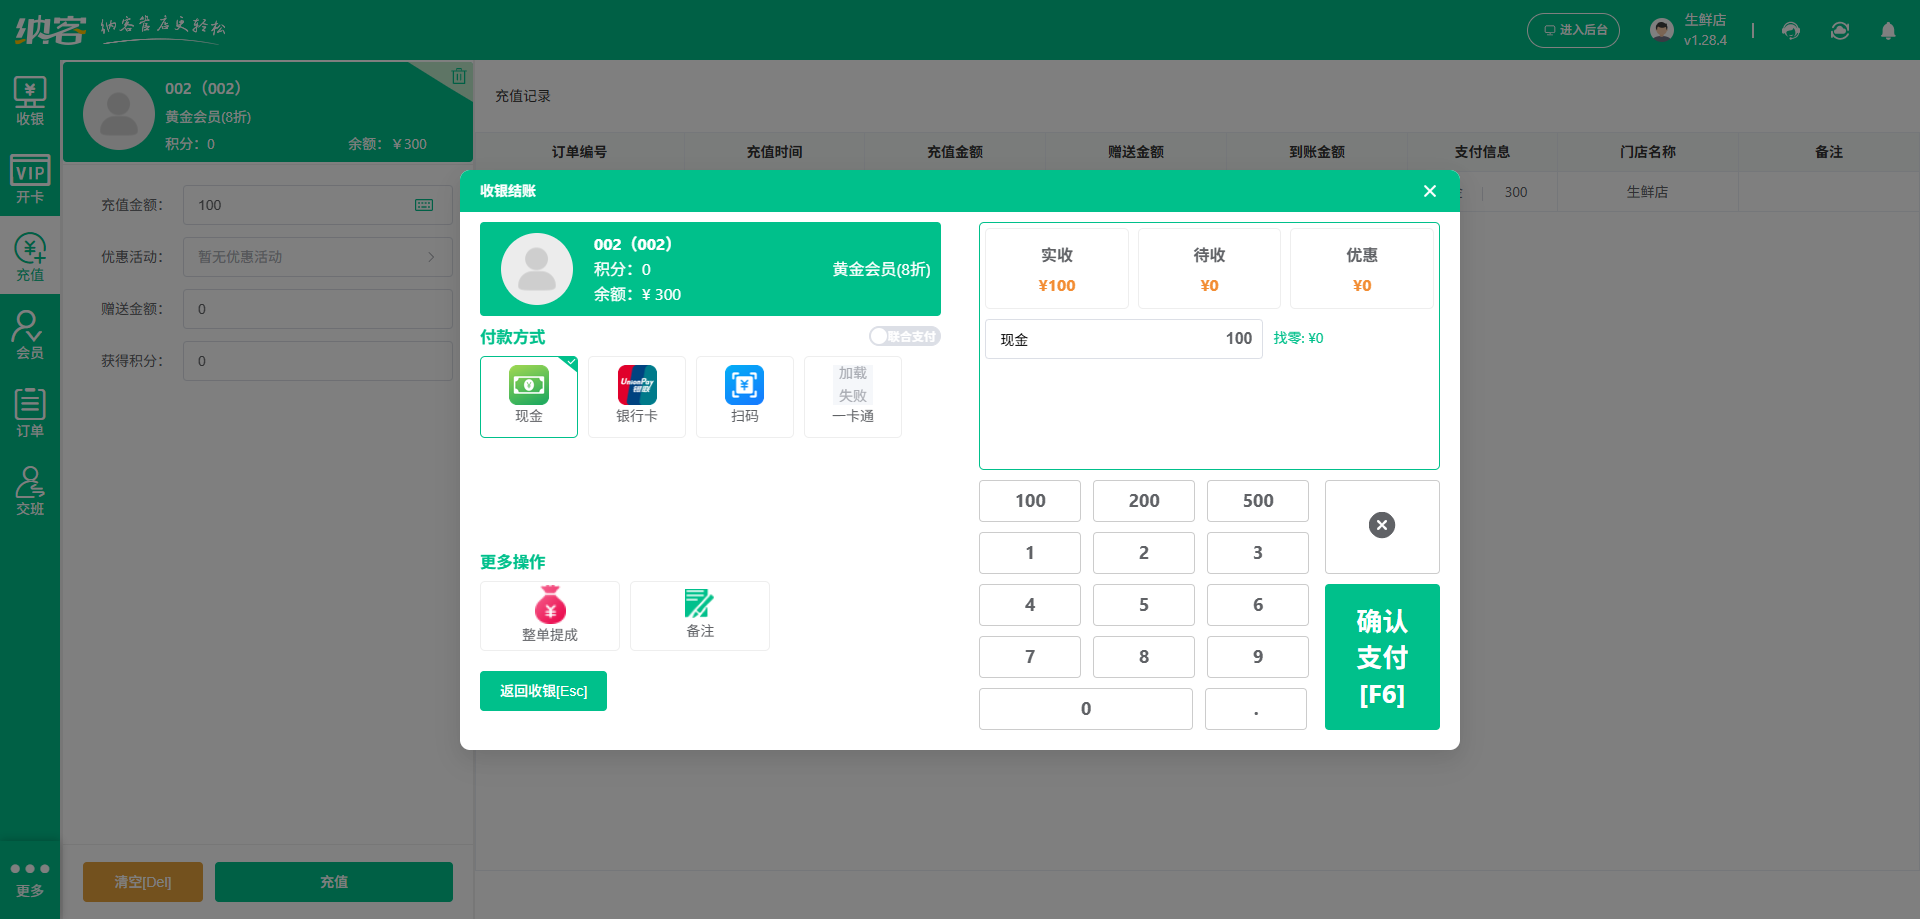Click 进入后台 to enter backend

tap(1573, 31)
